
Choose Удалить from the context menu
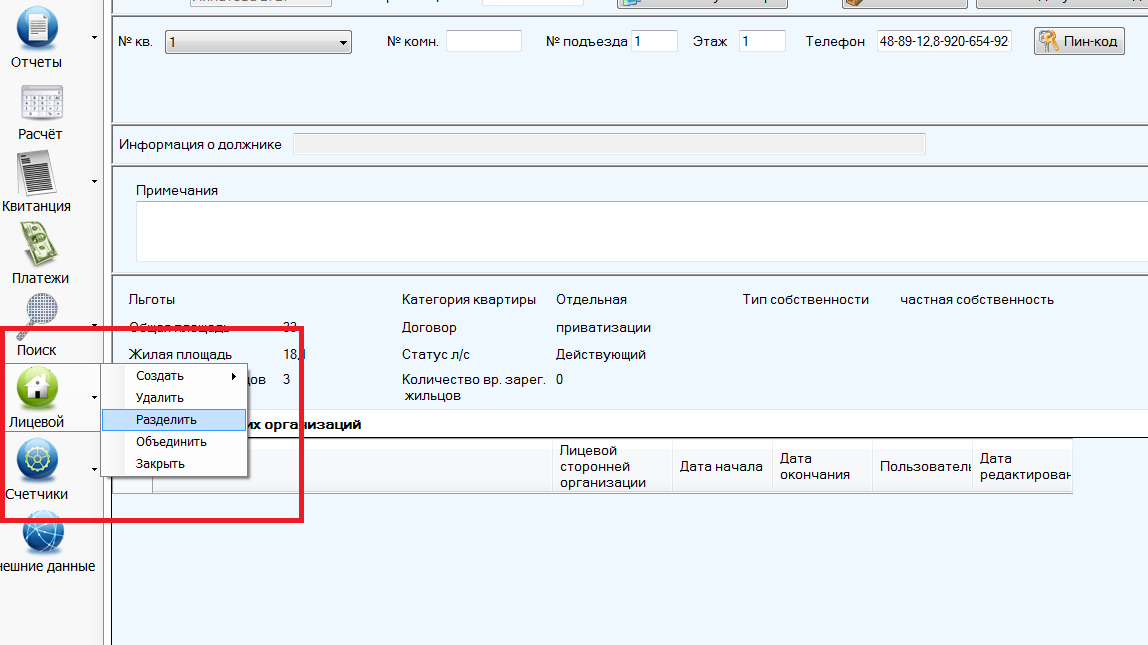(160, 398)
